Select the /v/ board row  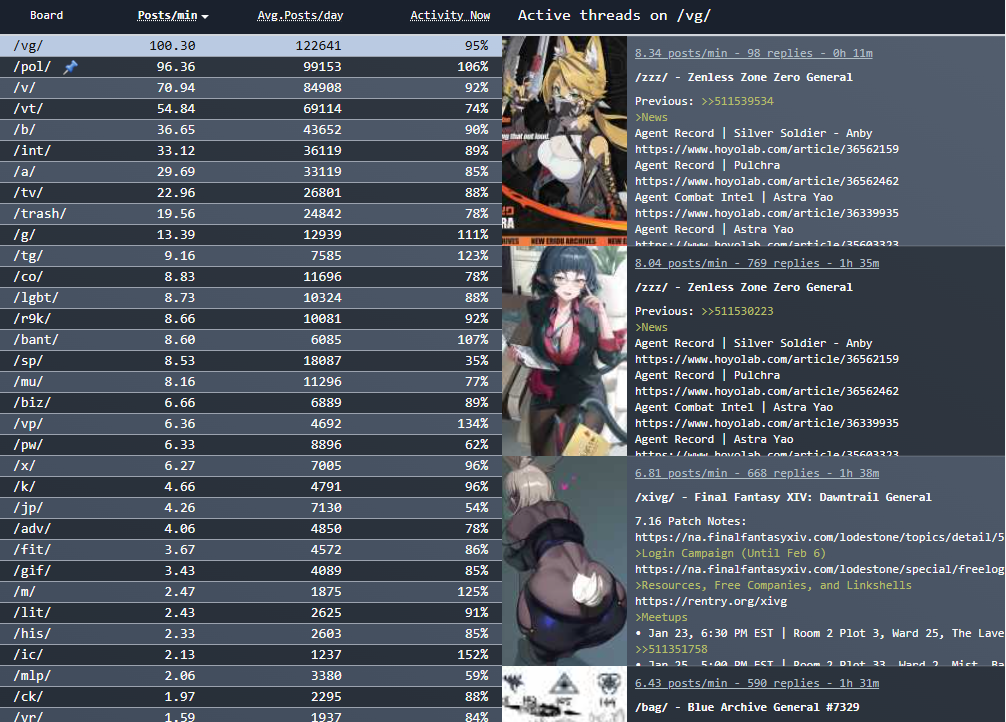point(251,87)
